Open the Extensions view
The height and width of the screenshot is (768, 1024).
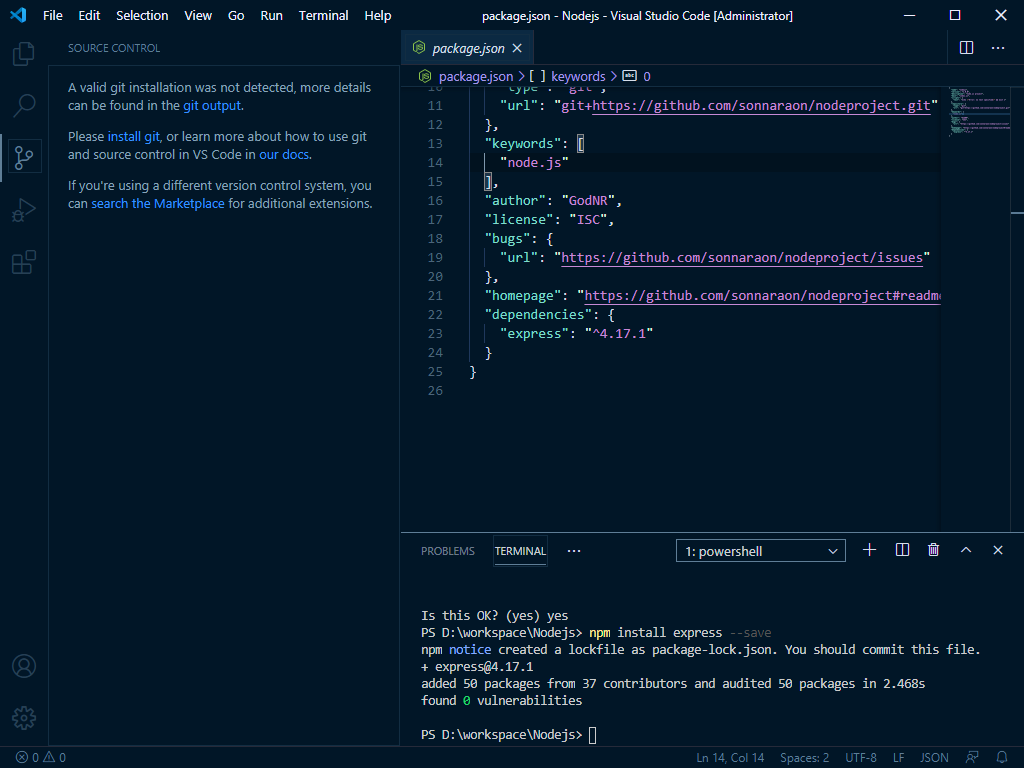click(24, 262)
